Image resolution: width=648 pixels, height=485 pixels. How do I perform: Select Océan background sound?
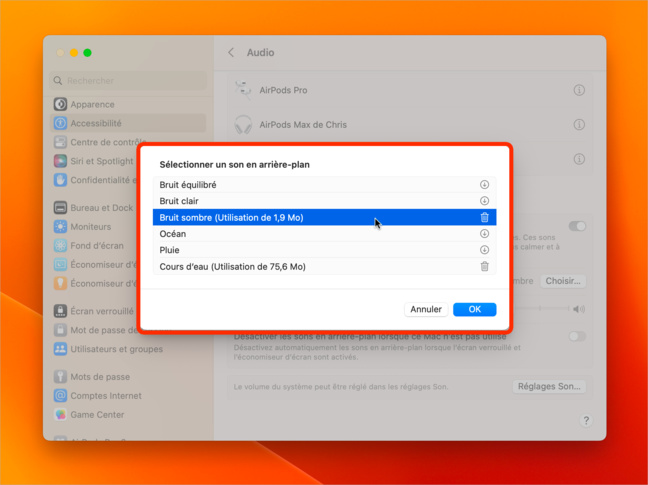coord(324,234)
